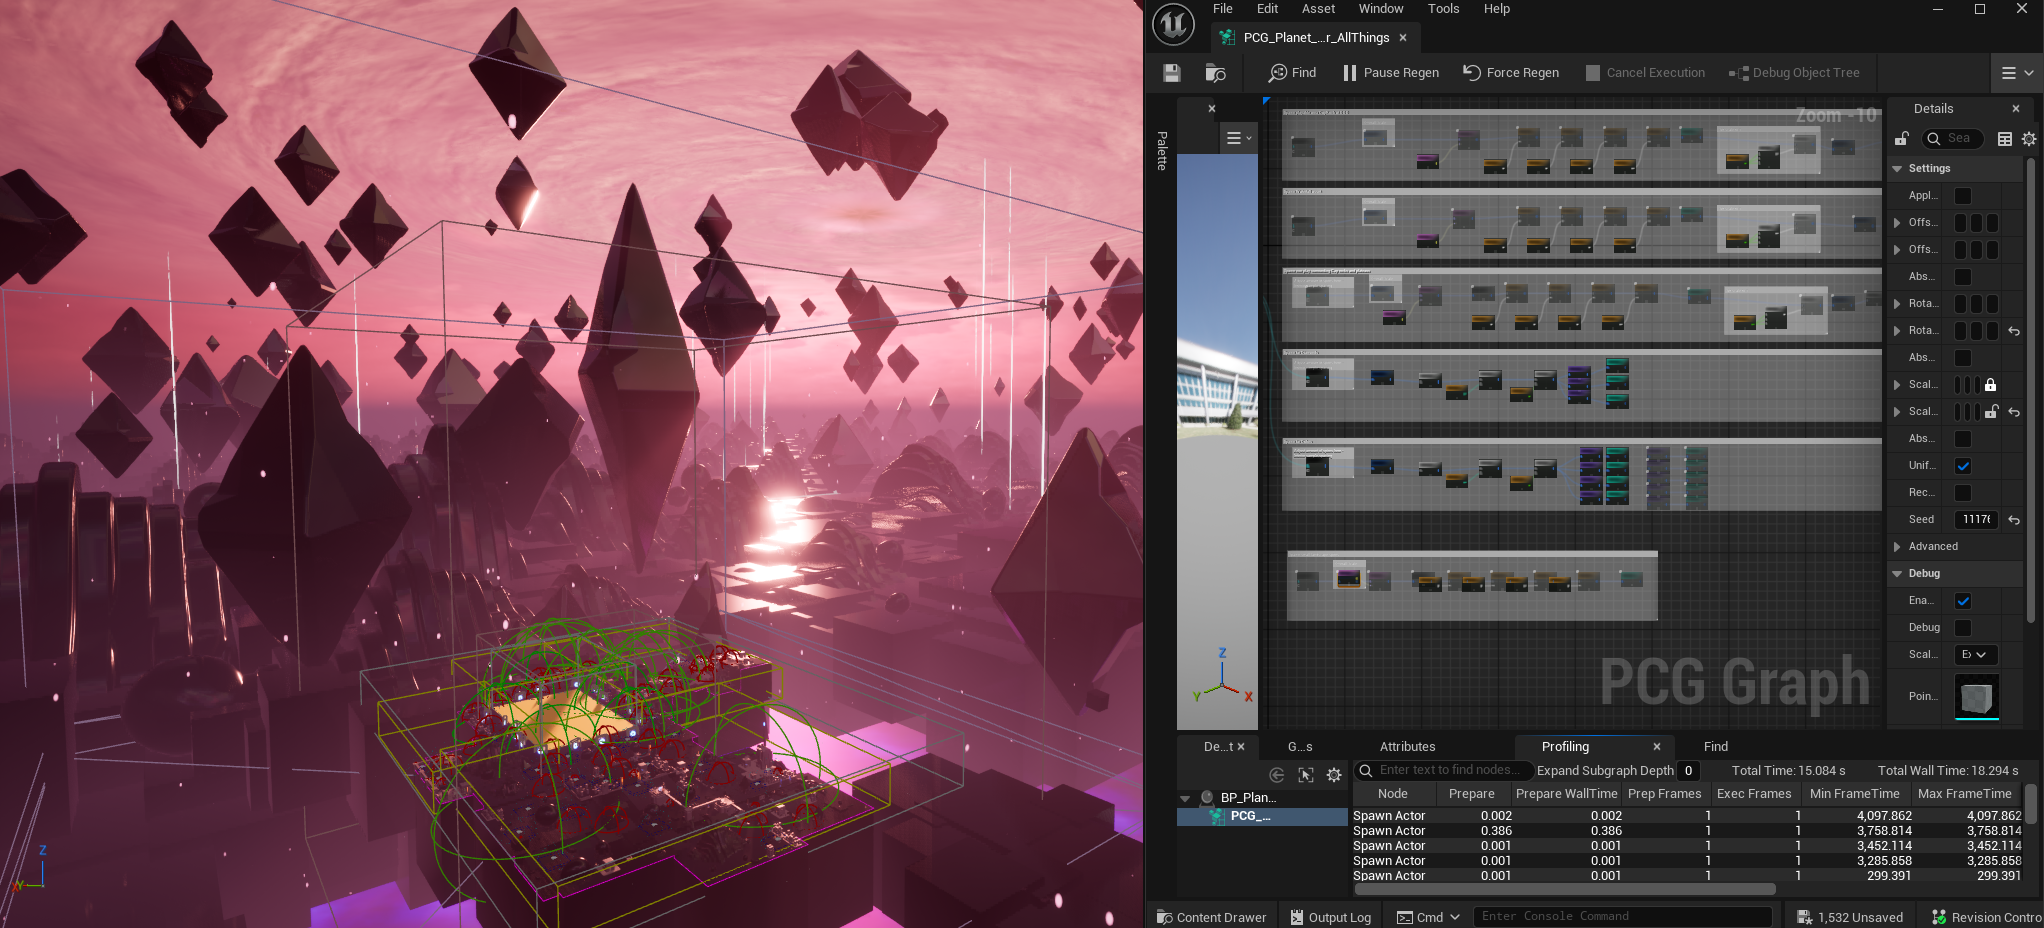Open the Asset menu
2044x928 pixels.
click(x=1318, y=9)
